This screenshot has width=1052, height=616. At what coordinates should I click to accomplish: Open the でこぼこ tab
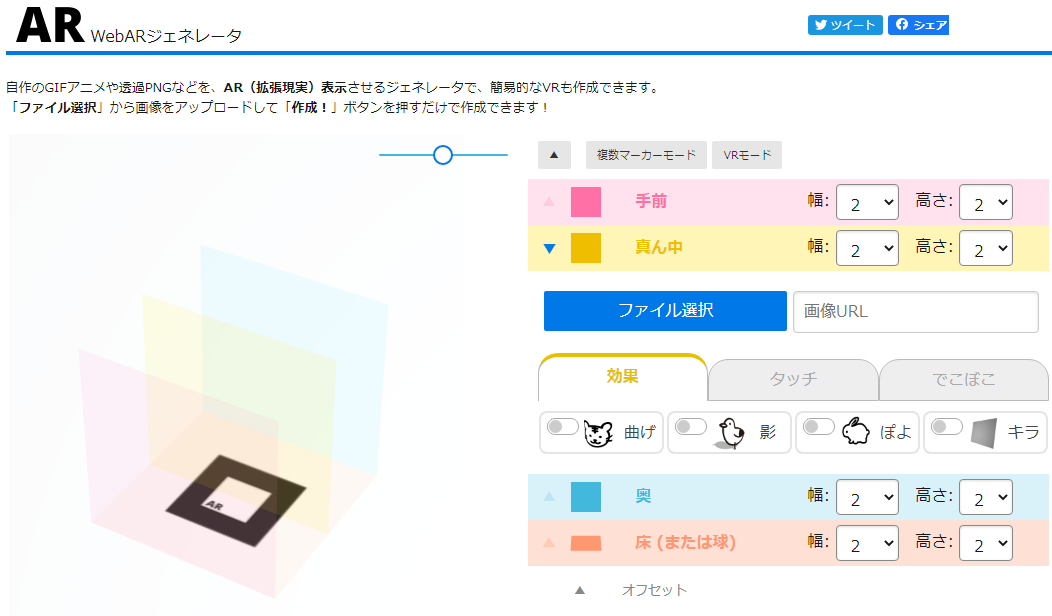coord(963,380)
